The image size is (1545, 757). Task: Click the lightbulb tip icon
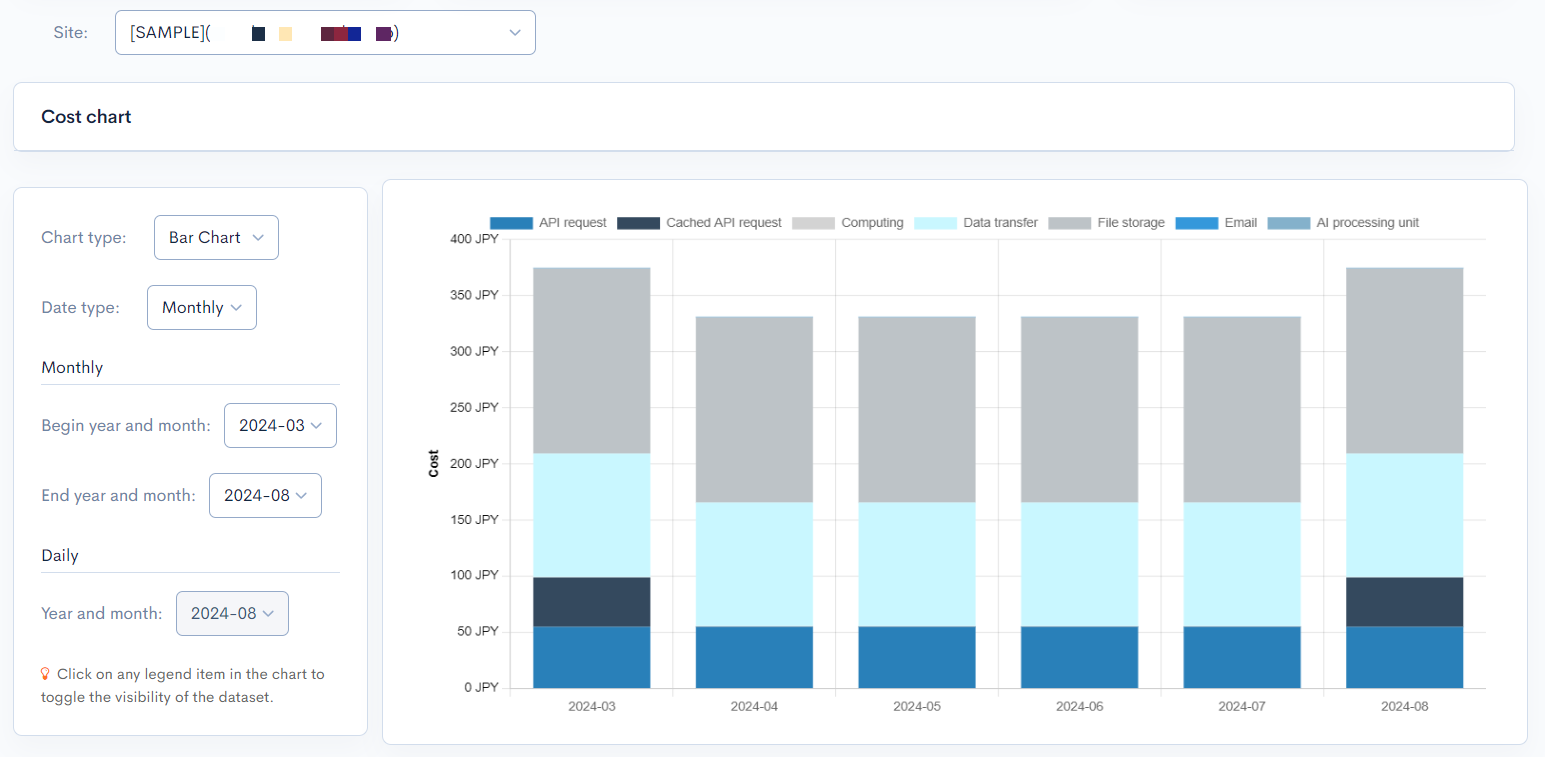(x=46, y=674)
